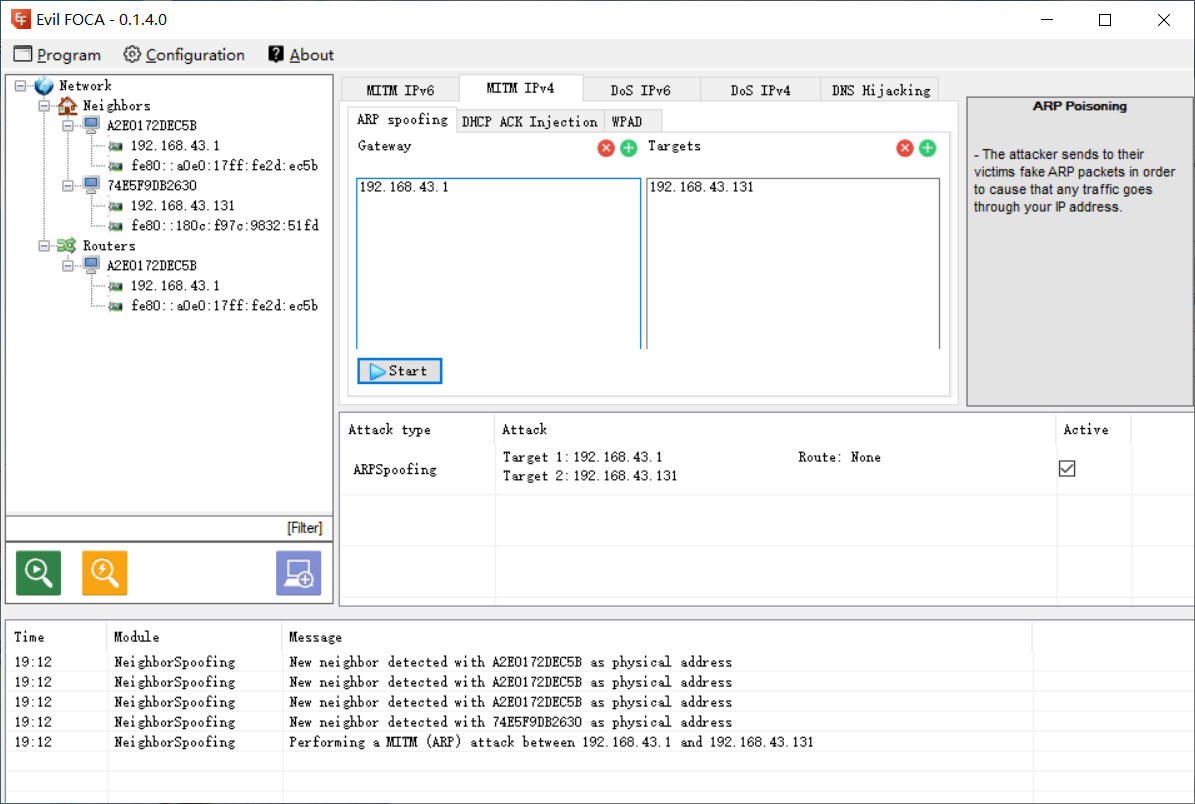Switch to the MITM IPv6 tab
Image resolution: width=1195 pixels, height=804 pixels.
point(400,90)
